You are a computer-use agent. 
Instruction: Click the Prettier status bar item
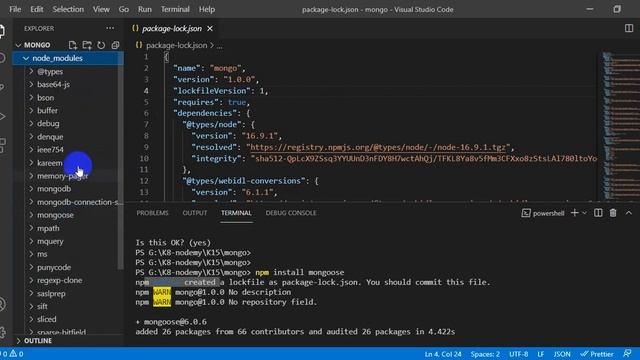(x=597, y=354)
